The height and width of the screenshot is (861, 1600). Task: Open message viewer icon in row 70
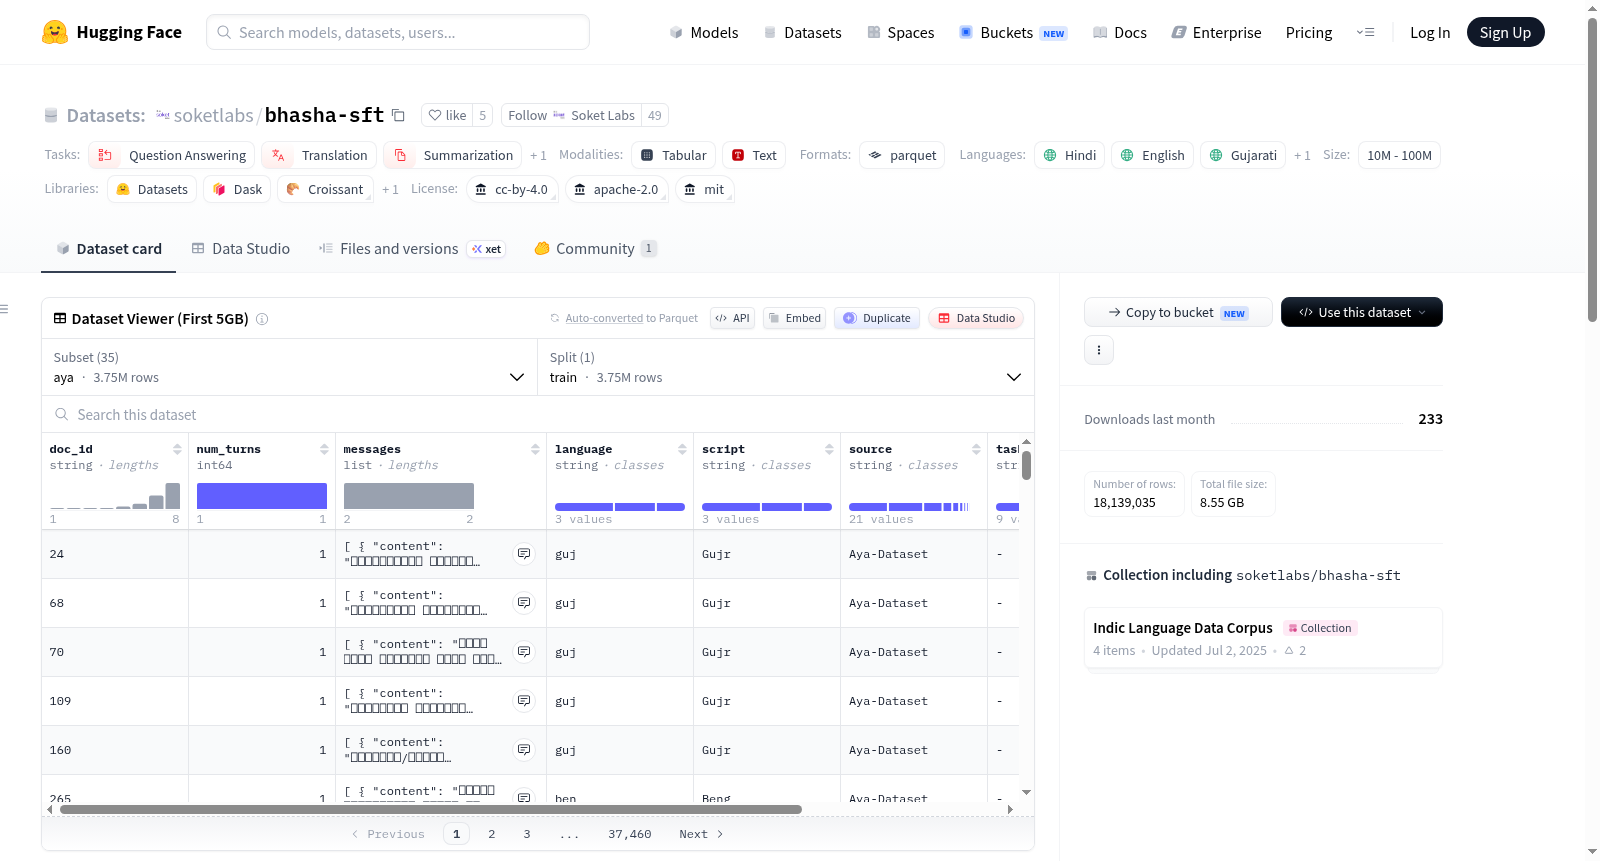524,651
